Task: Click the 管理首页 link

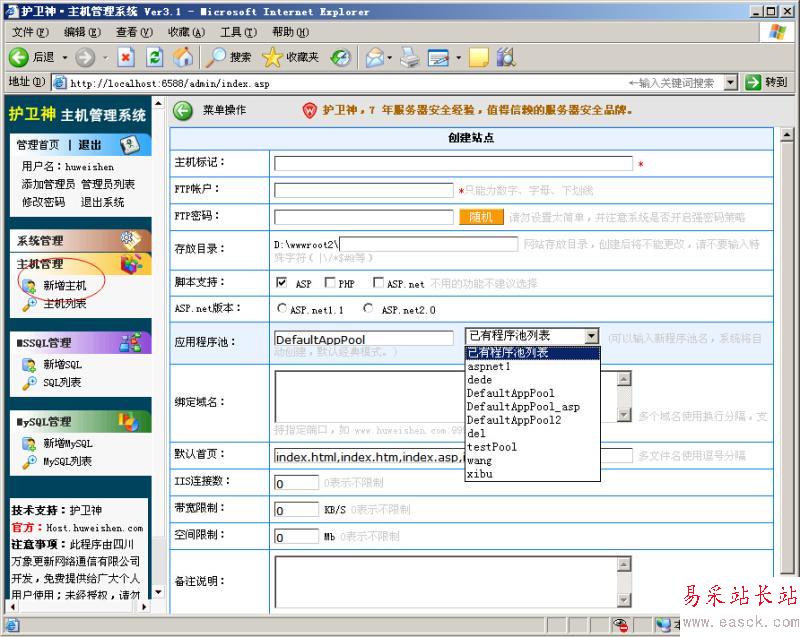Action: pos(38,145)
